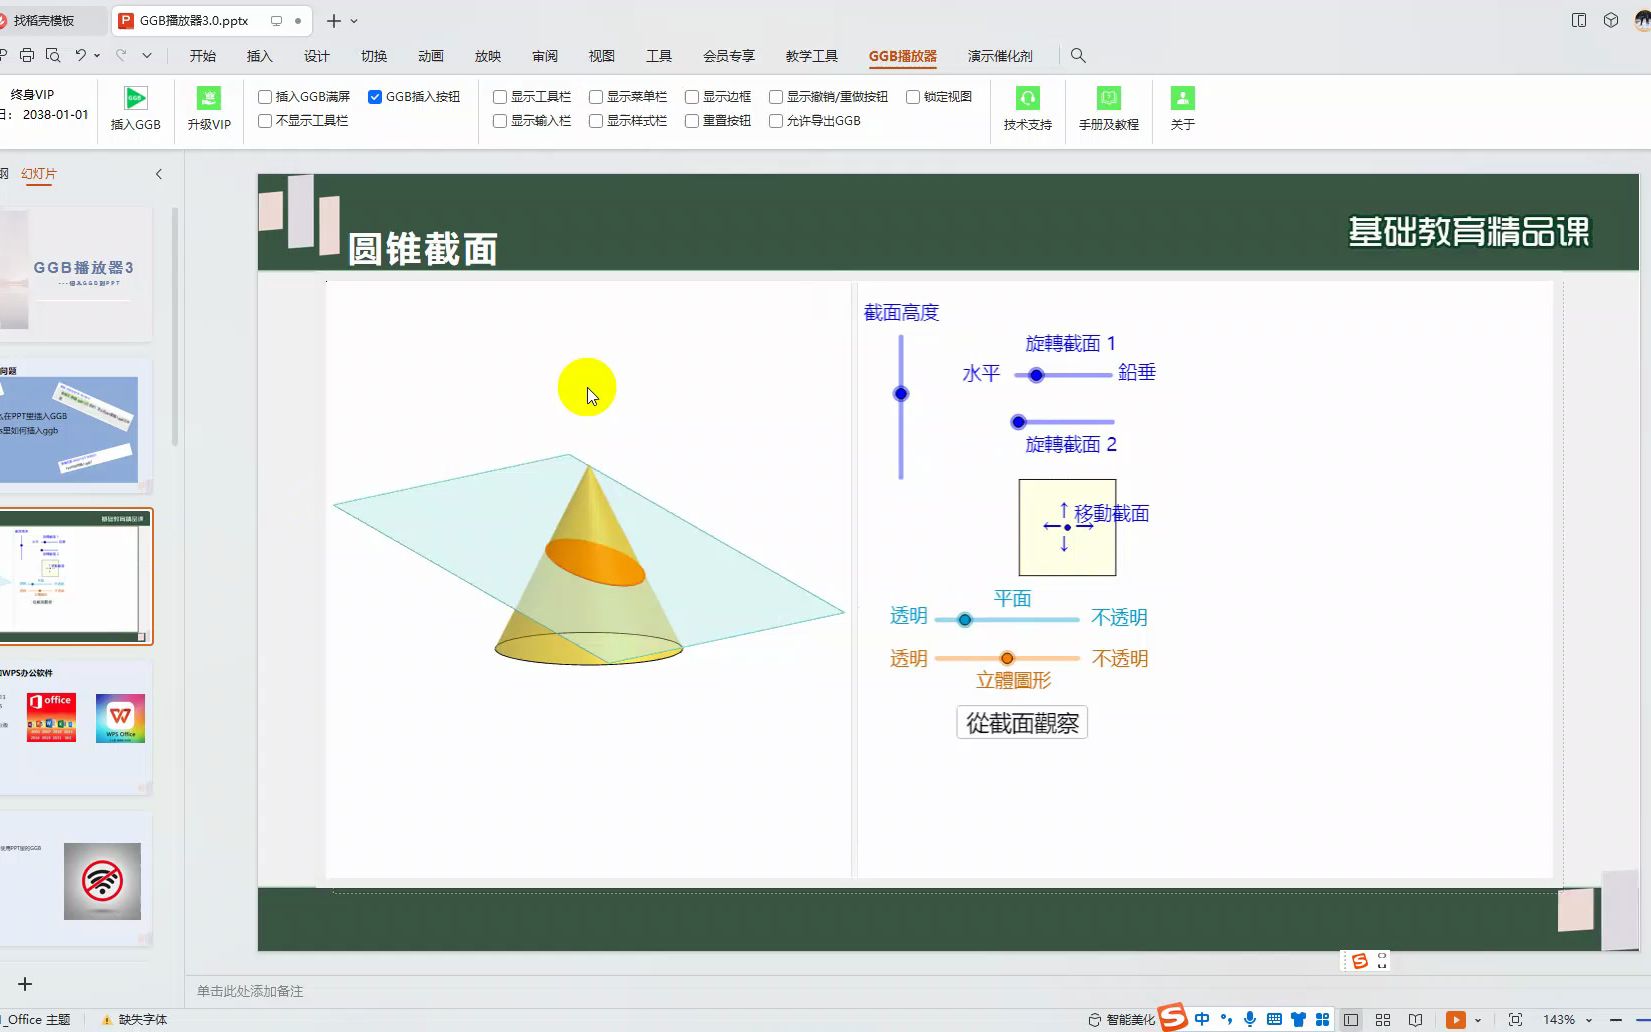
Task: Click the 关于 person icon
Action: (1183, 98)
